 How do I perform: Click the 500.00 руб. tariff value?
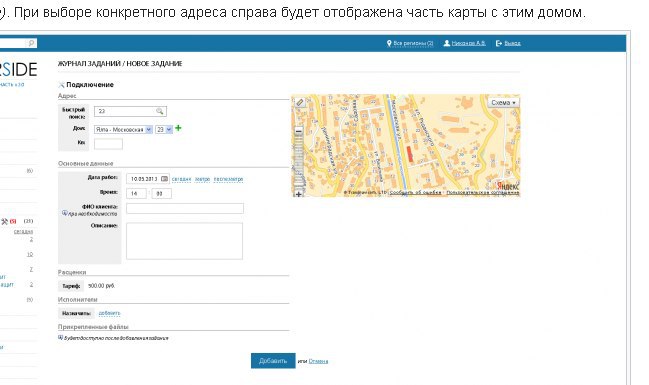click(101, 286)
